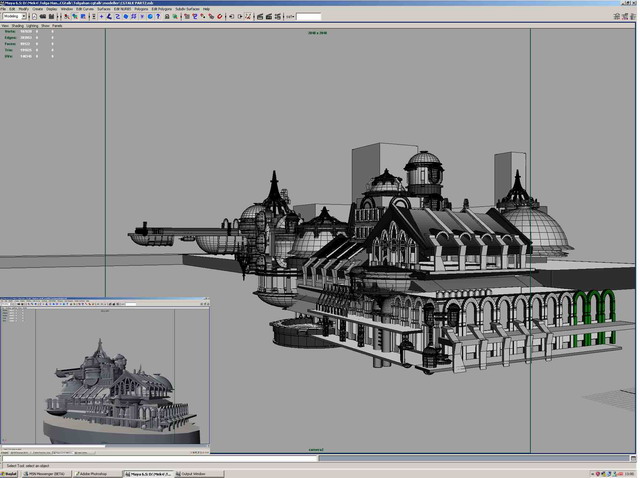The height and width of the screenshot is (478, 640).
Task: Click the Show menu in viewport
Action: [46, 26]
